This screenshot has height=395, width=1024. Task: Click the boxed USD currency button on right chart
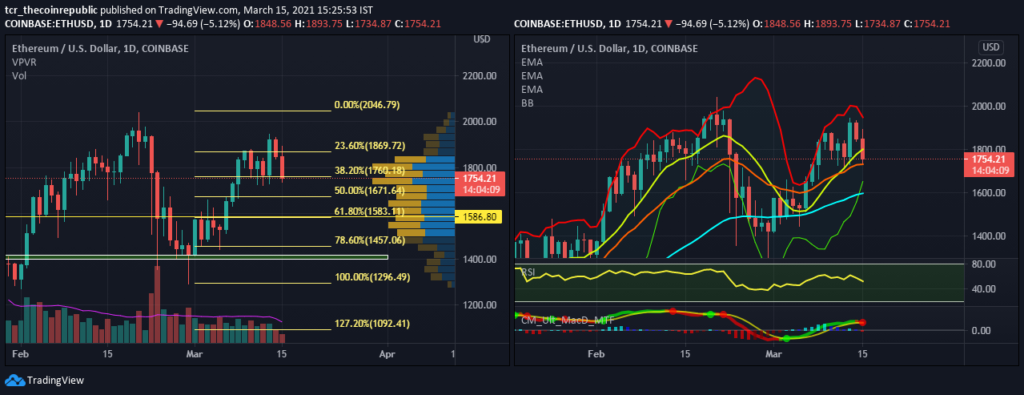tap(991, 47)
